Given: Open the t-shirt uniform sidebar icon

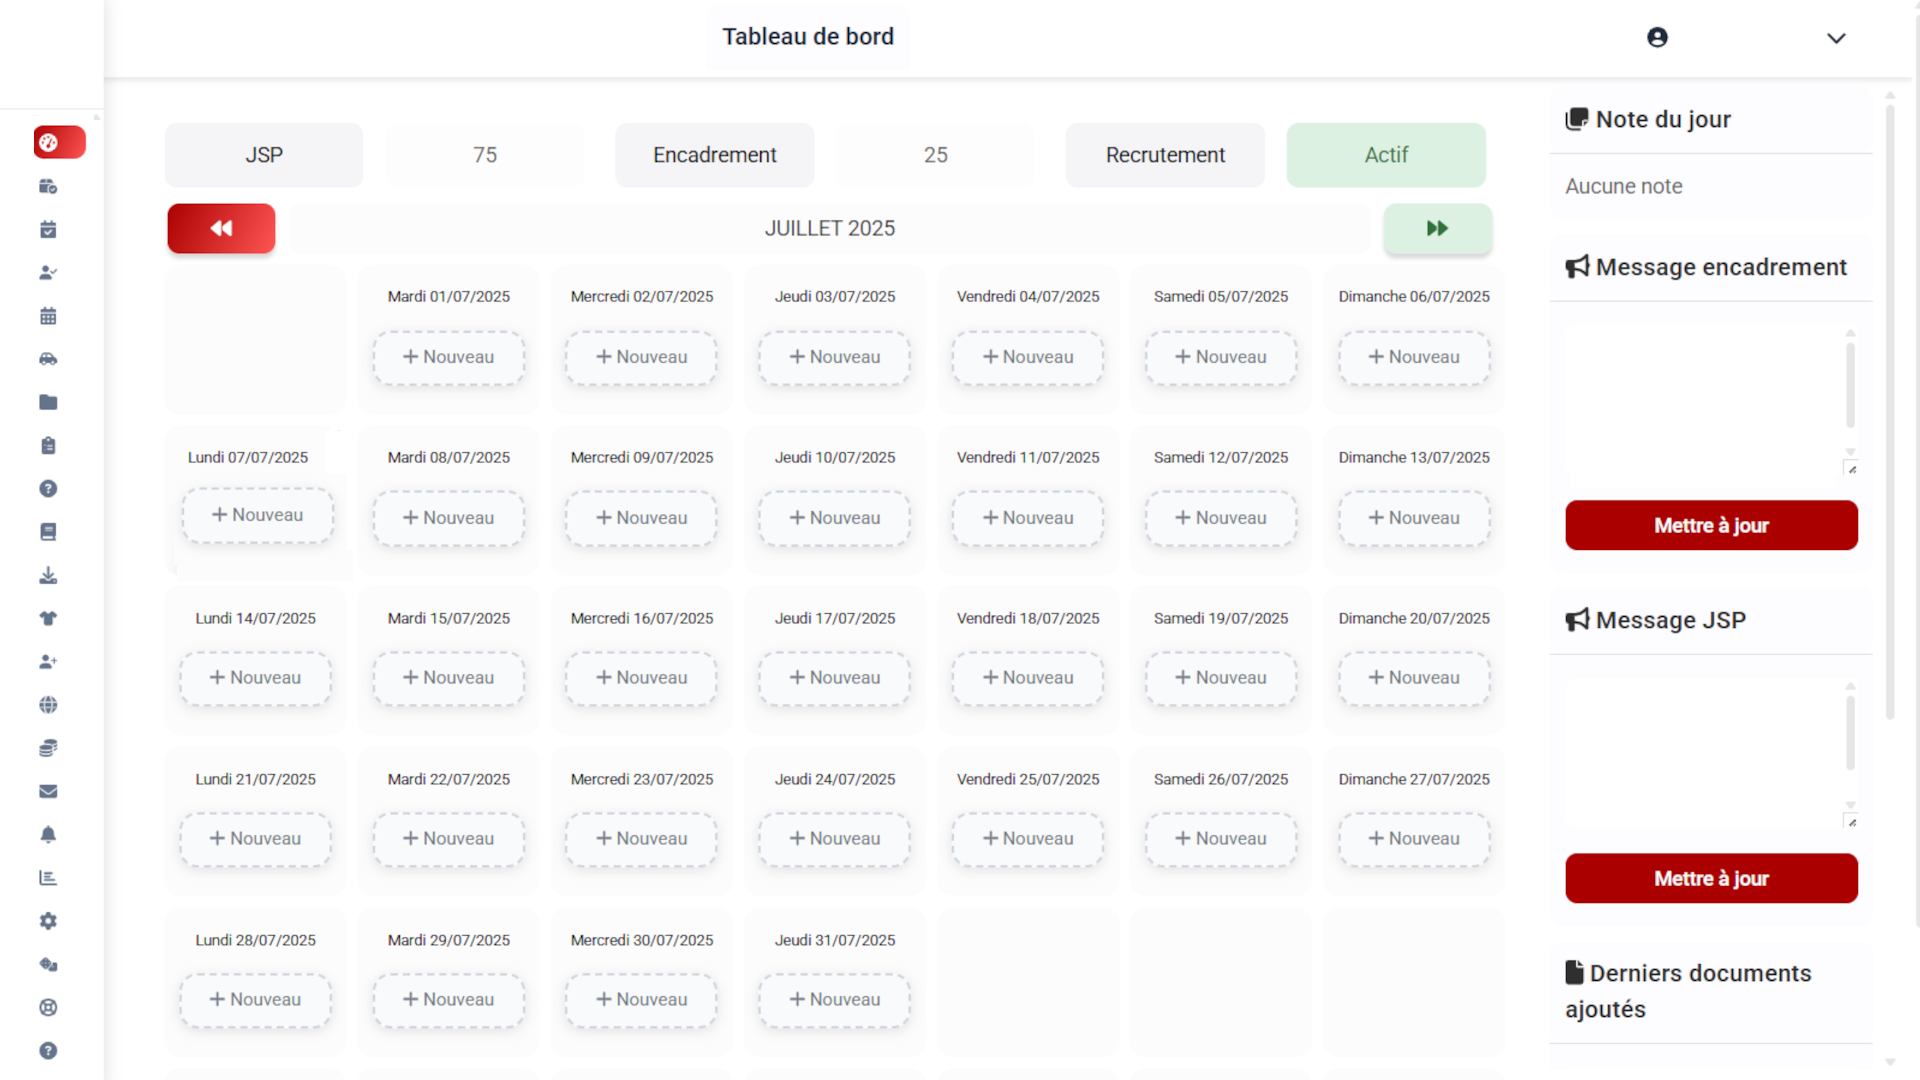Looking at the screenshot, I should click(x=48, y=618).
